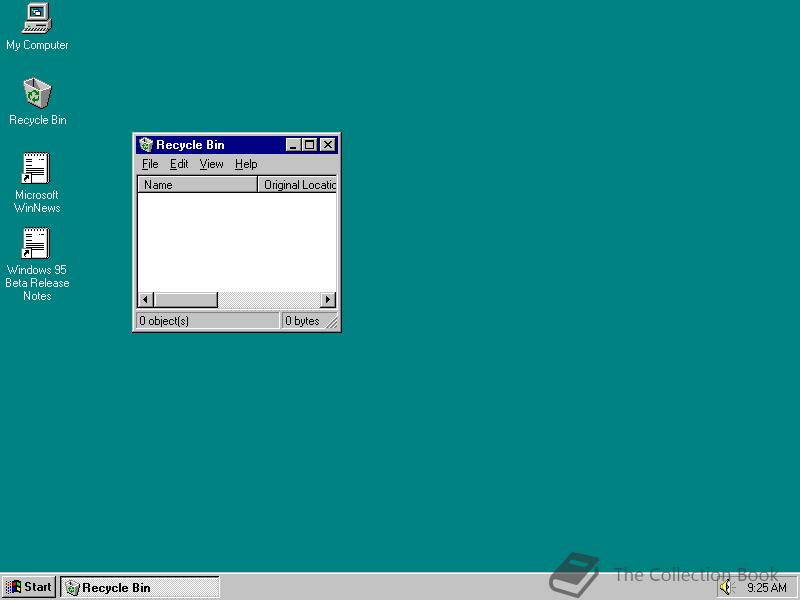Select the Recycle Bin desktop icon

coord(36,93)
